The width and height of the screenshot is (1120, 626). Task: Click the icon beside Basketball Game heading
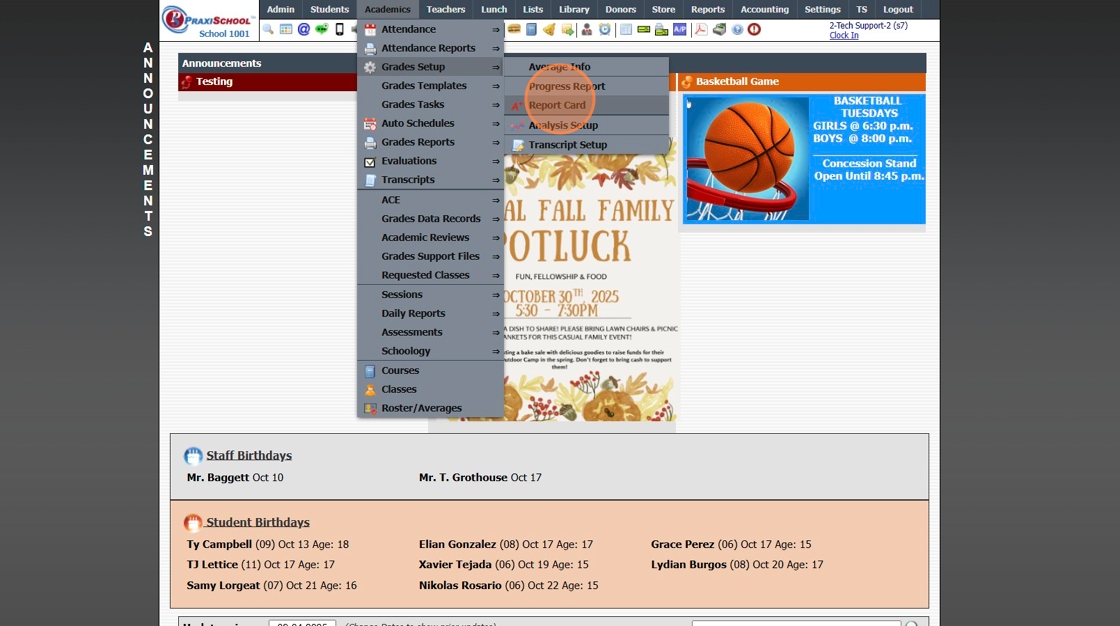point(686,81)
